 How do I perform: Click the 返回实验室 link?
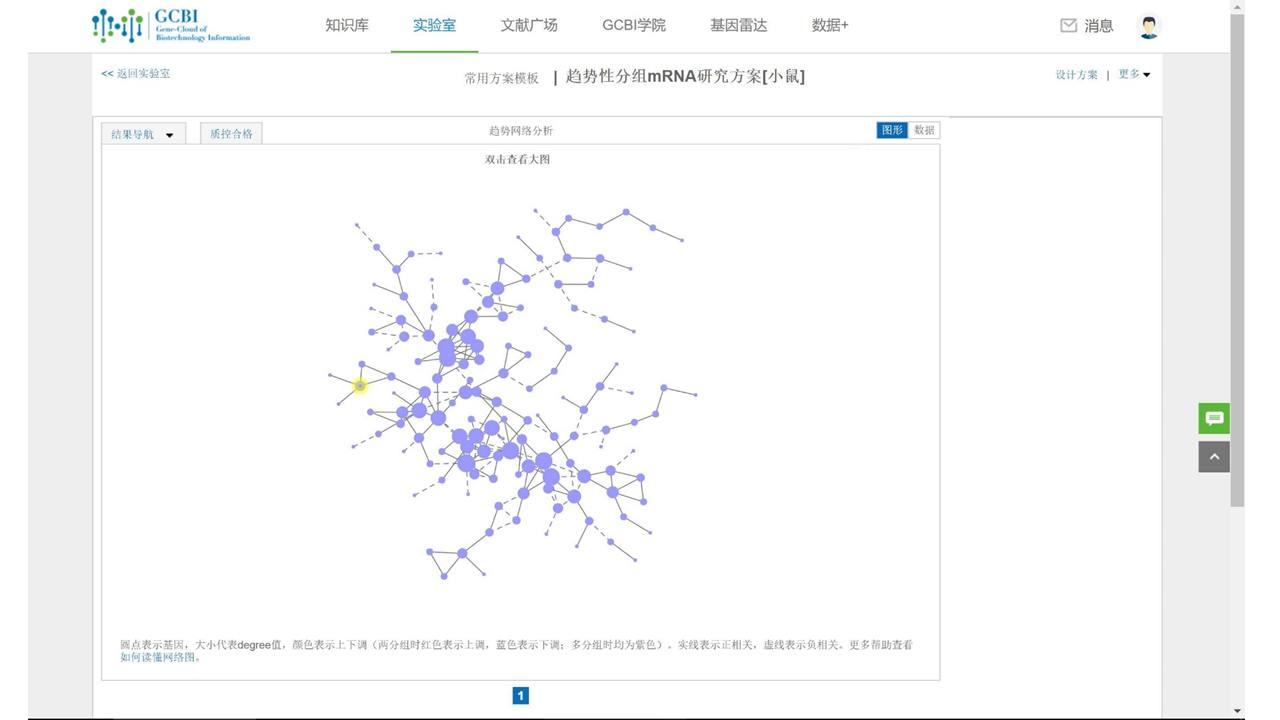click(x=134, y=73)
